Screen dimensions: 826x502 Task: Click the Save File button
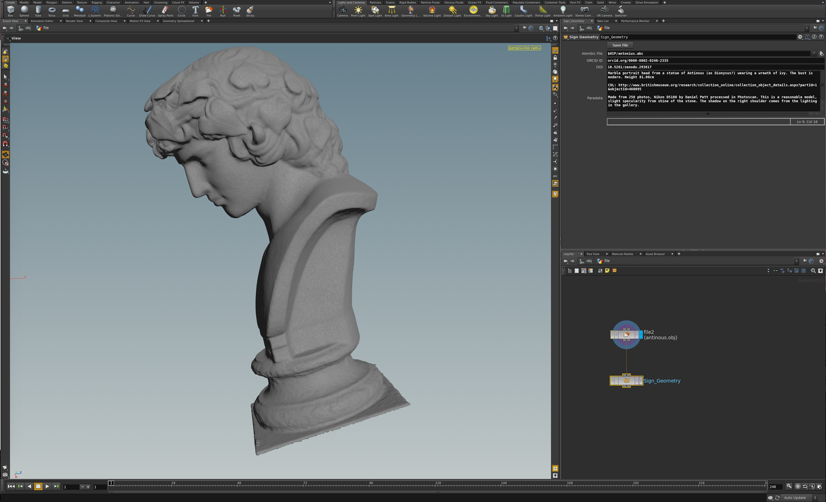(x=620, y=45)
